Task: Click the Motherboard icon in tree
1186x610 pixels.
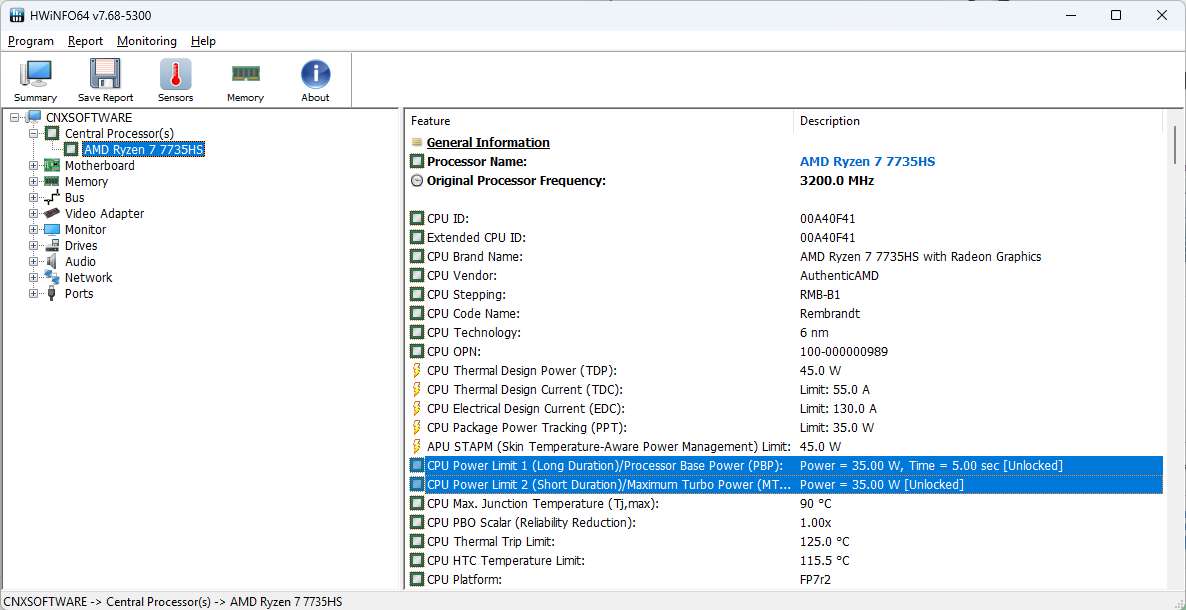Action: click(52, 166)
